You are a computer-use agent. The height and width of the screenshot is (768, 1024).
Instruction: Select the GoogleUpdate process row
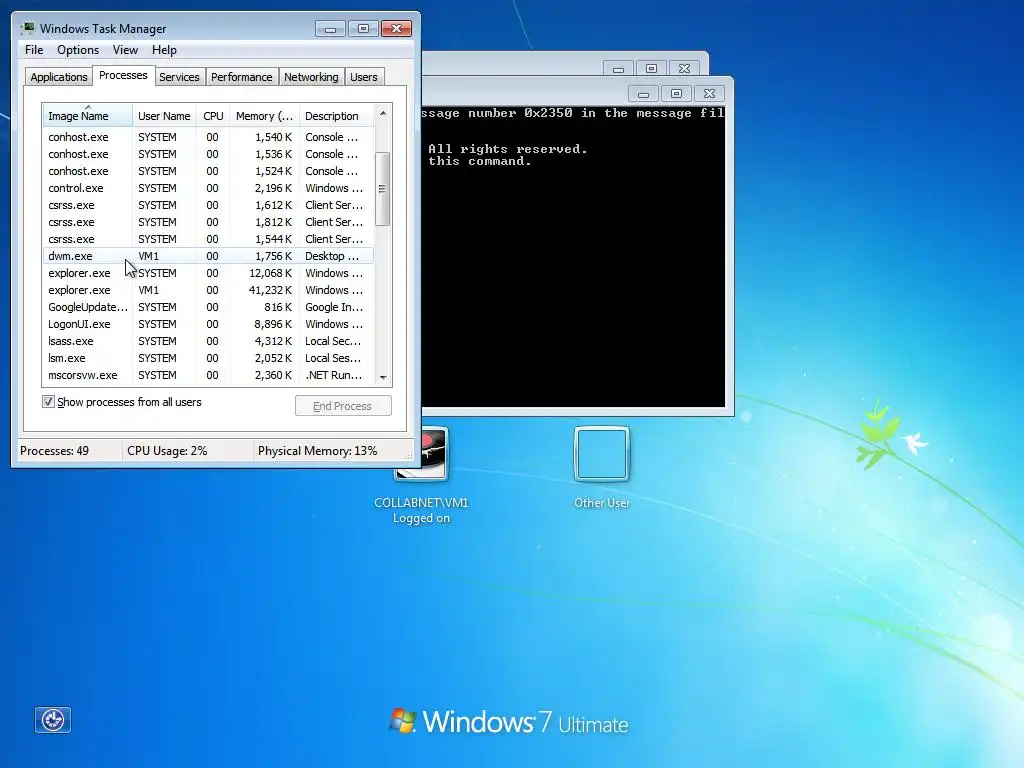click(208, 307)
